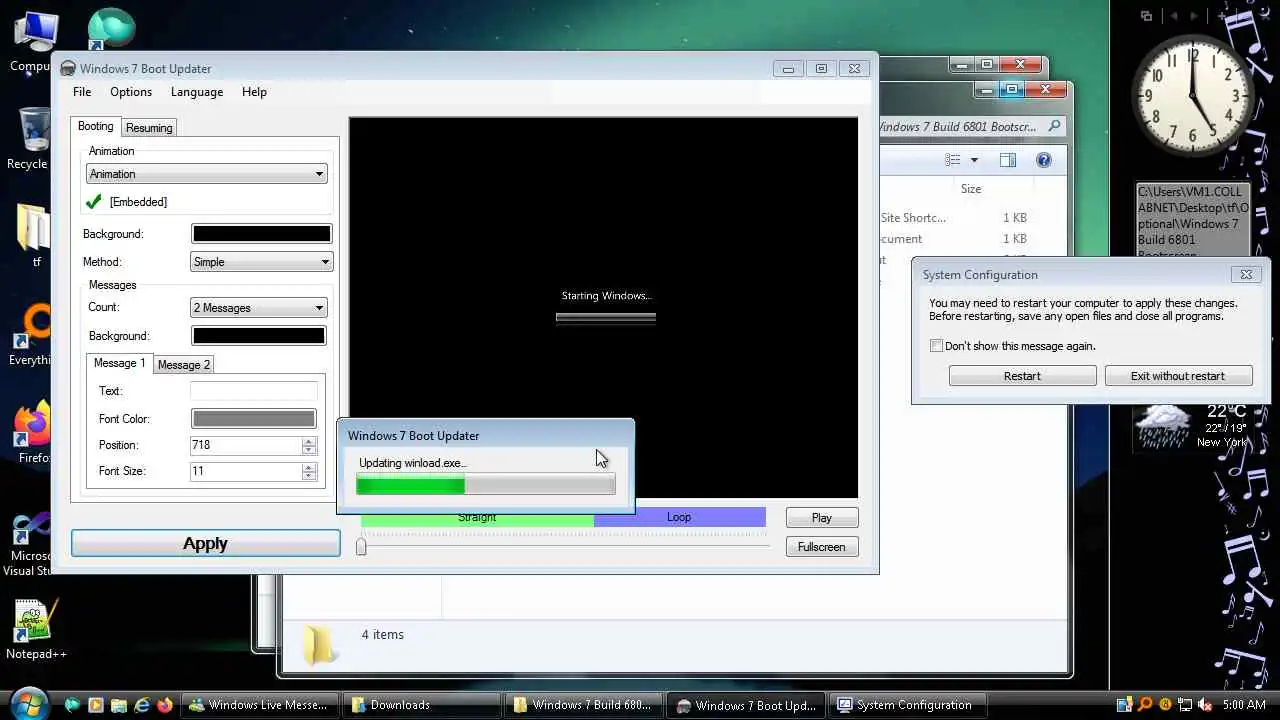Click the New York weather gadget

(x=1192, y=425)
